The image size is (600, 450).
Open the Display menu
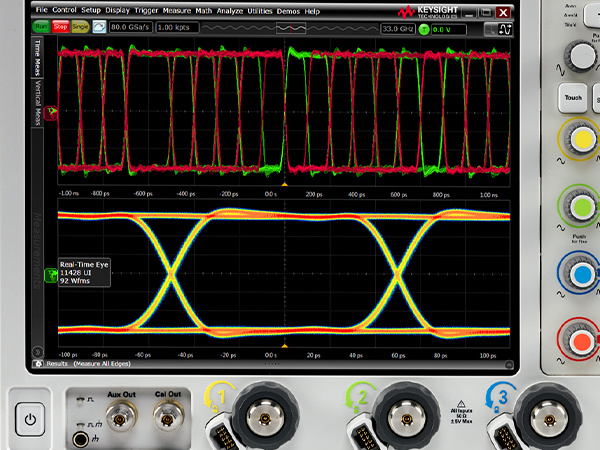click(117, 10)
